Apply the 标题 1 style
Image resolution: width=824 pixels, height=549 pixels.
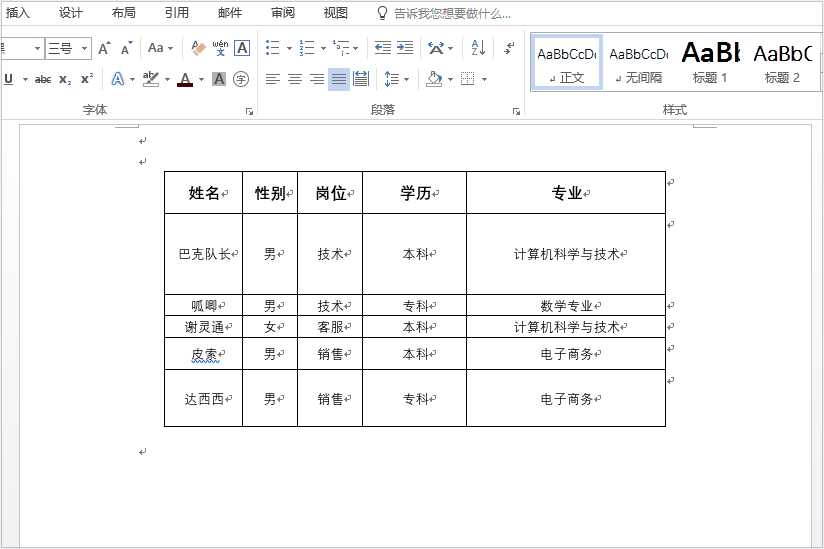(x=710, y=63)
